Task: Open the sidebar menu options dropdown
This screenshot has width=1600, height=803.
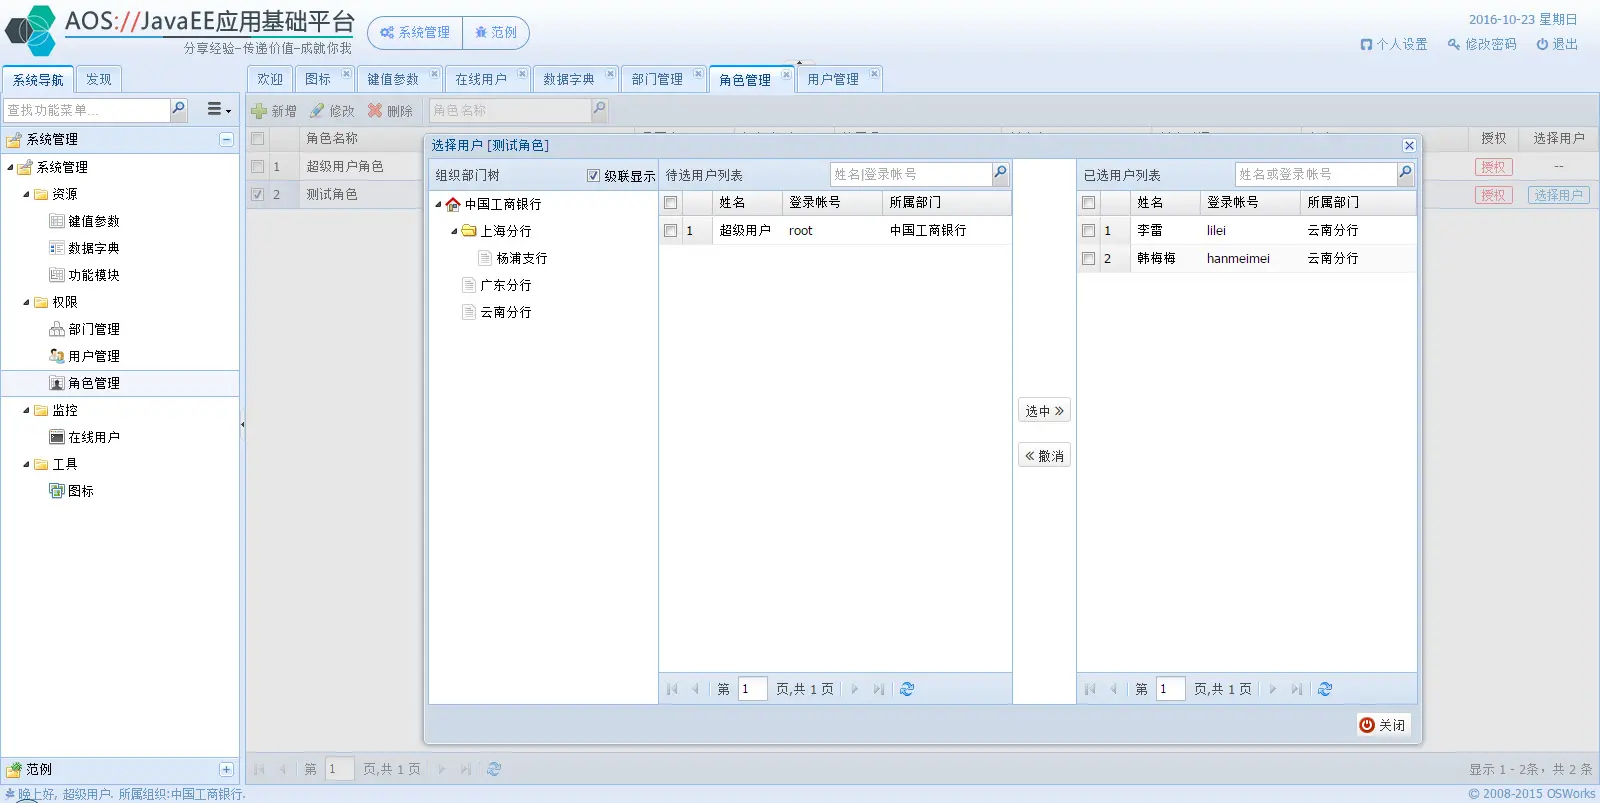Action: click(x=219, y=109)
